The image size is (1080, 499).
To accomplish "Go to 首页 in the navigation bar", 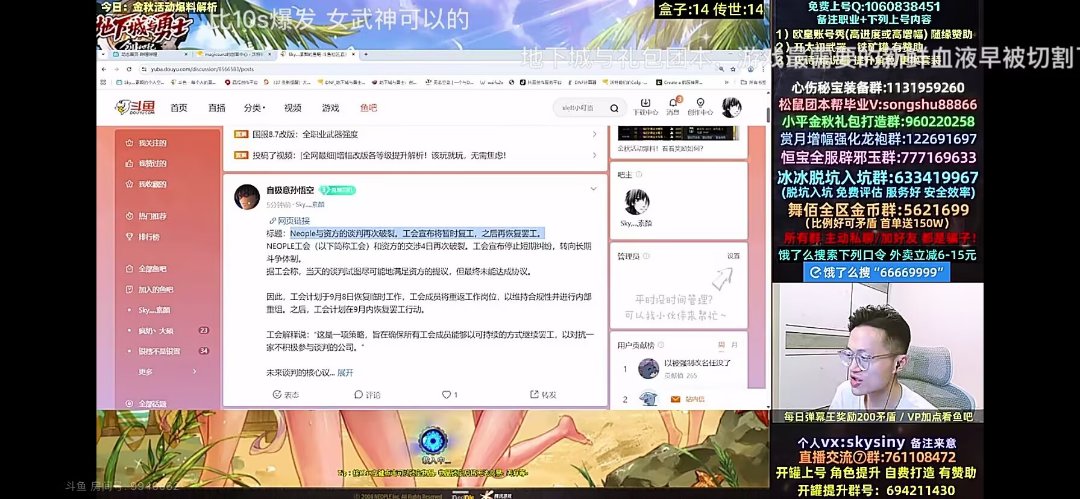I will click(178, 108).
